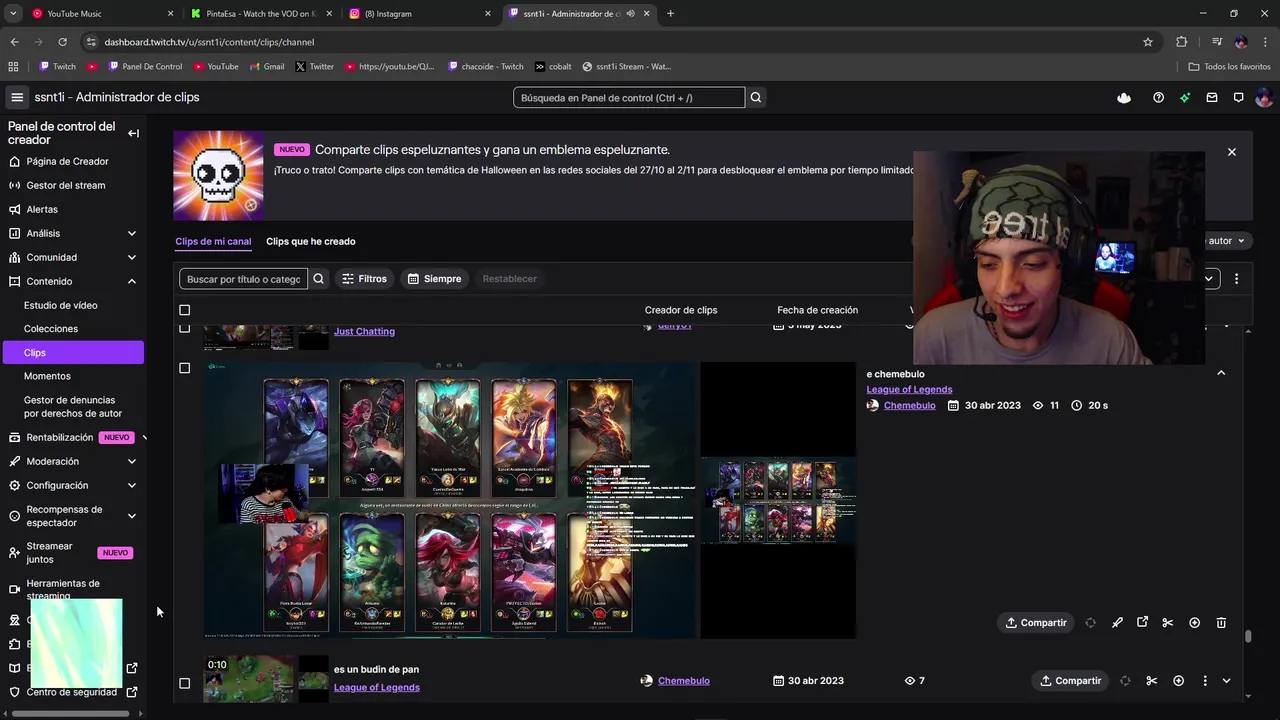Share the expanded chemebulo clip with Compartir
1280x720 pixels.
pos(1036,623)
